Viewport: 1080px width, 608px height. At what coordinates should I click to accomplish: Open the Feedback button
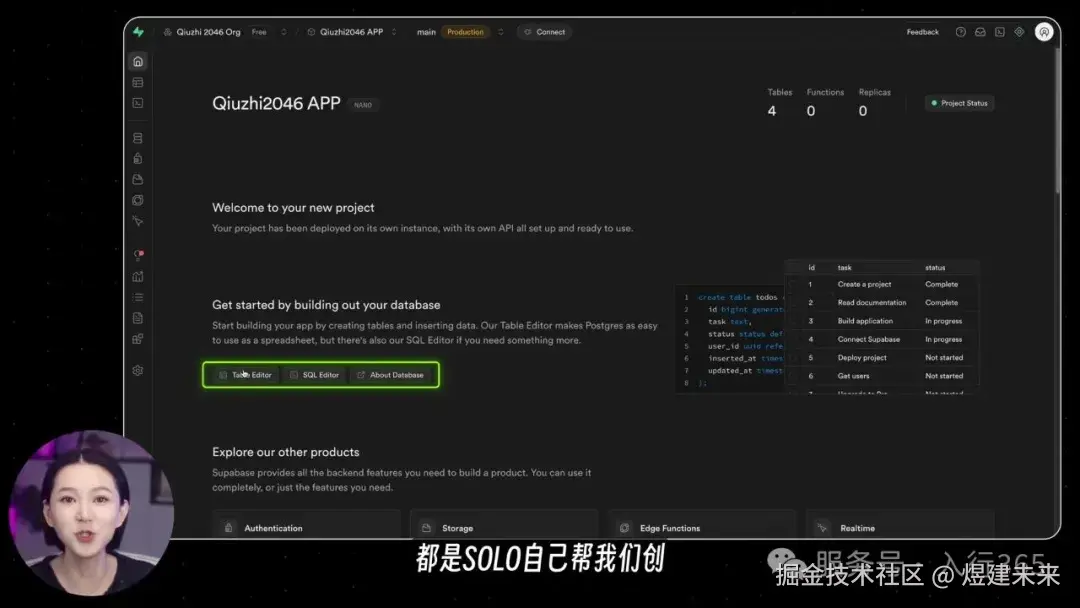coord(922,32)
